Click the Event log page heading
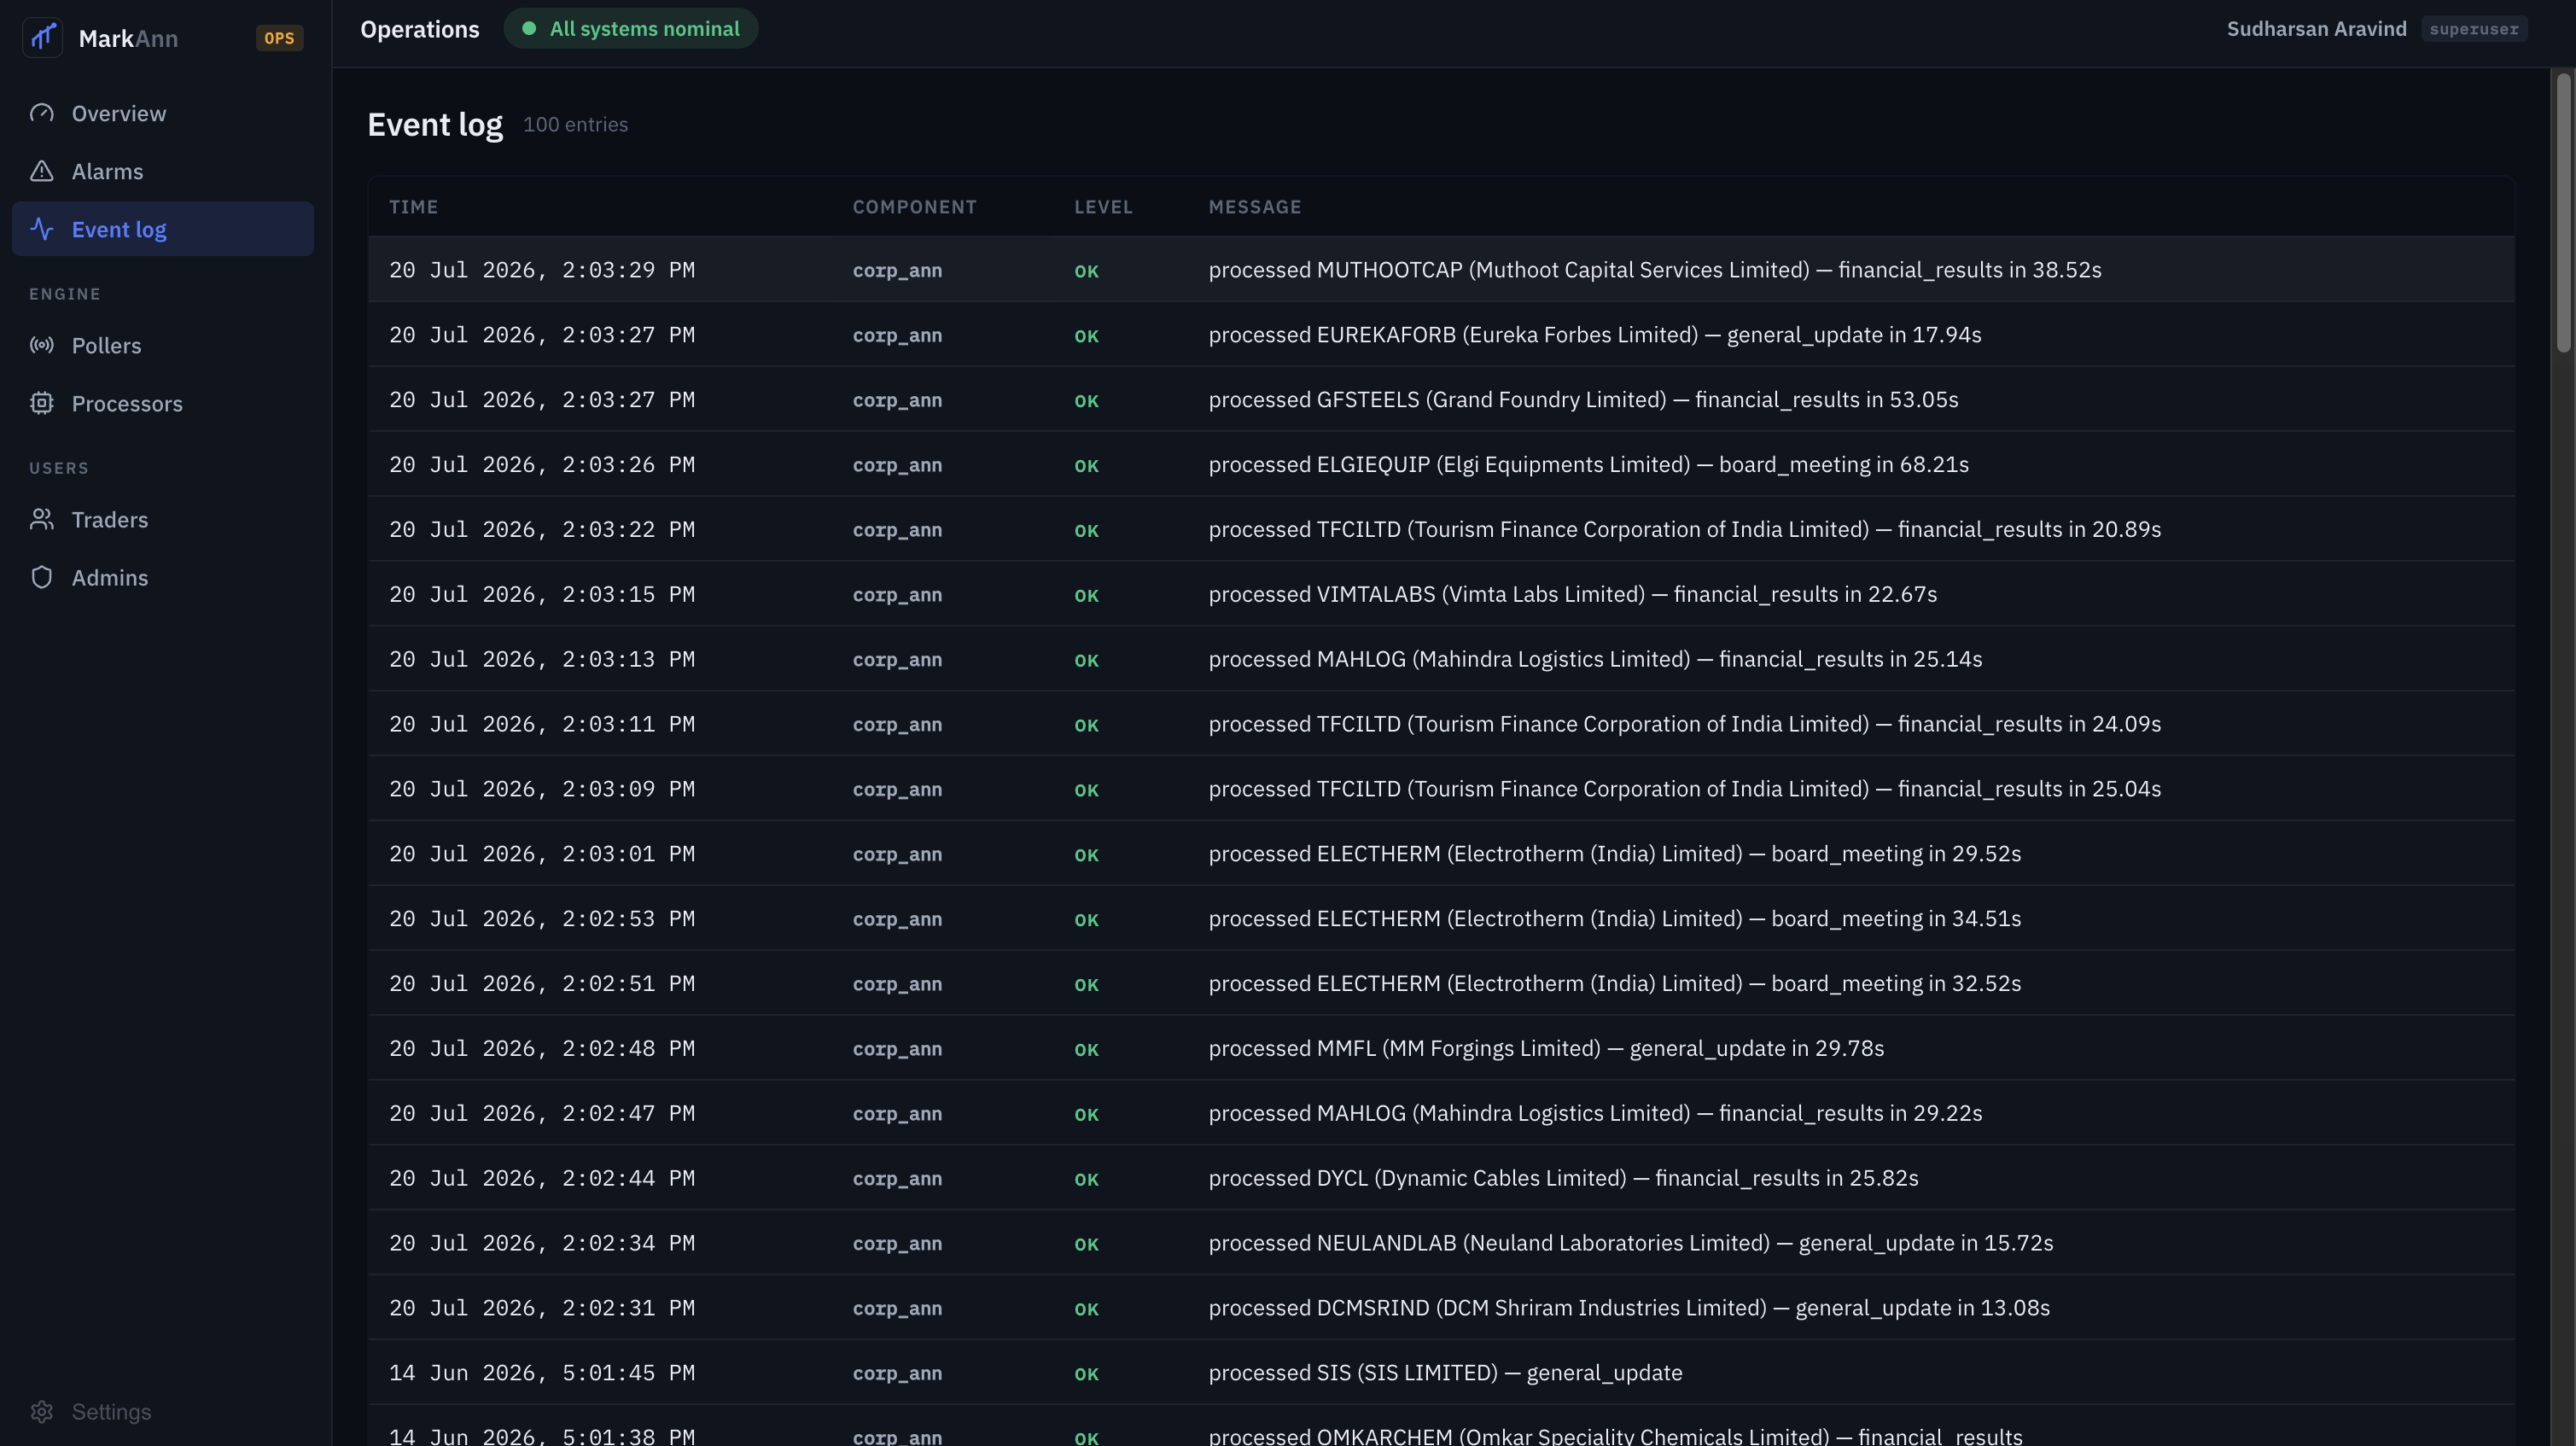The width and height of the screenshot is (2576, 1446). tap(435, 125)
